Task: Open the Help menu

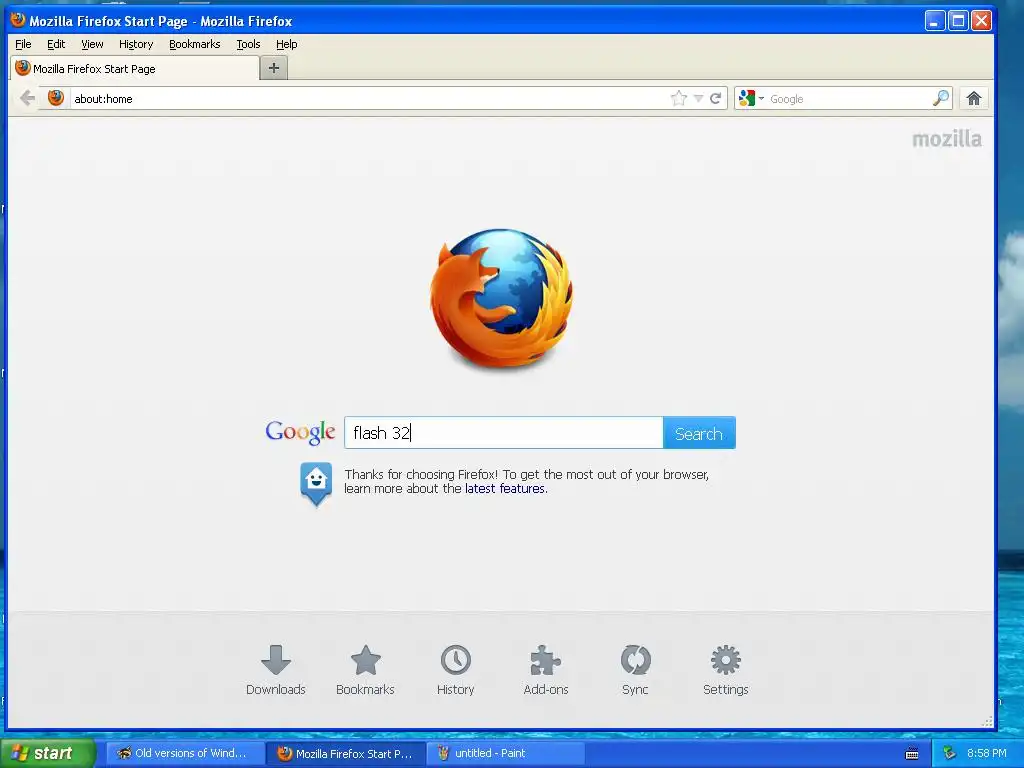Action: click(x=287, y=44)
